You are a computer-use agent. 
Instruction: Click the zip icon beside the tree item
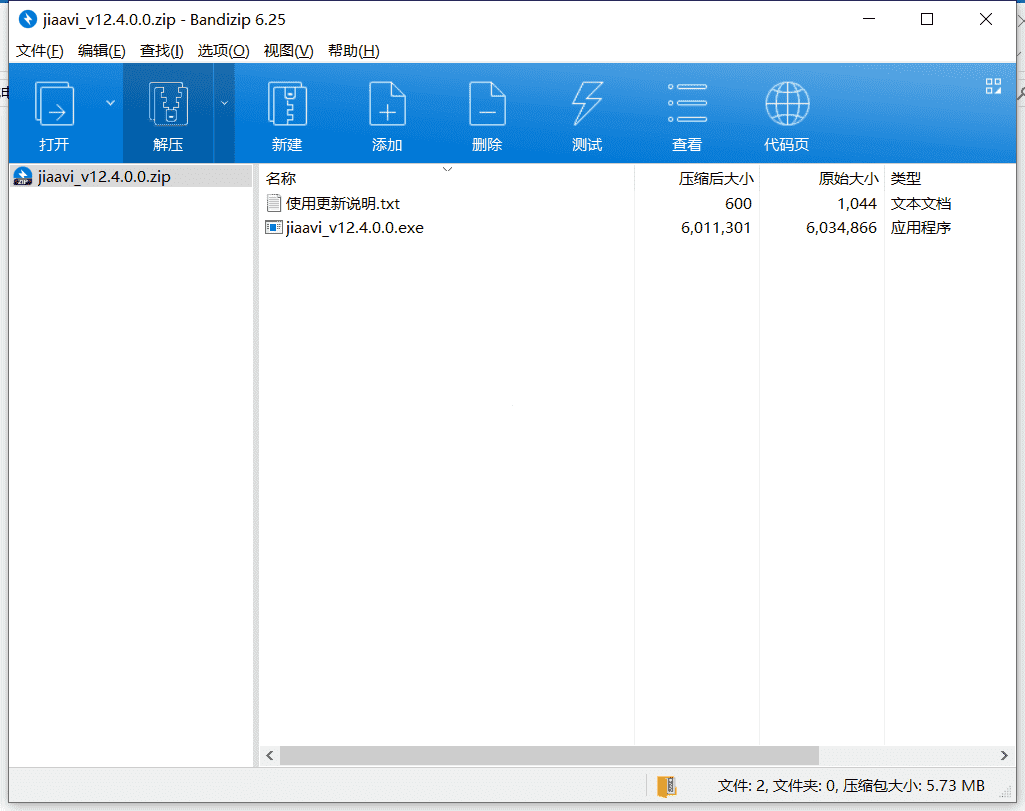coord(23,176)
